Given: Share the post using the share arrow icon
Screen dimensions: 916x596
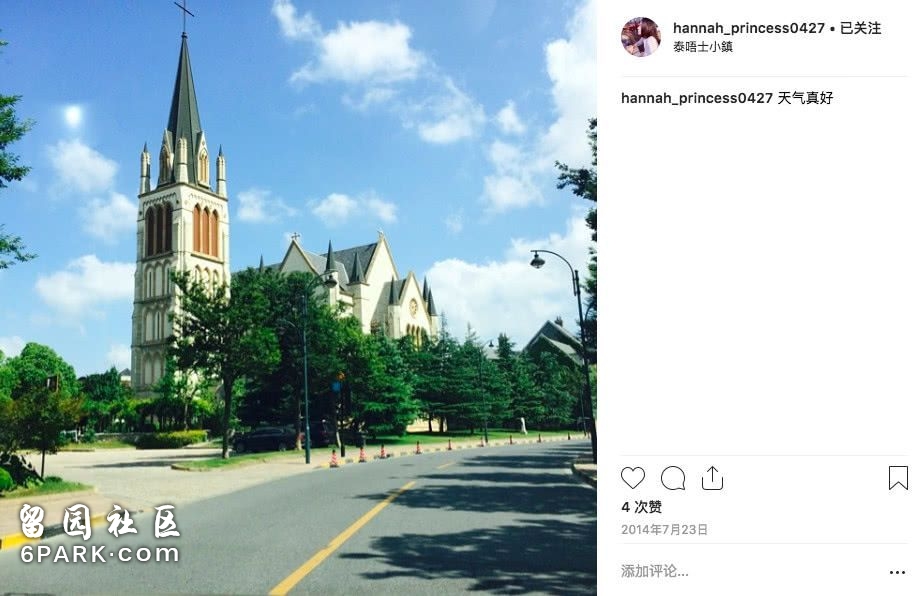Looking at the screenshot, I should (712, 478).
